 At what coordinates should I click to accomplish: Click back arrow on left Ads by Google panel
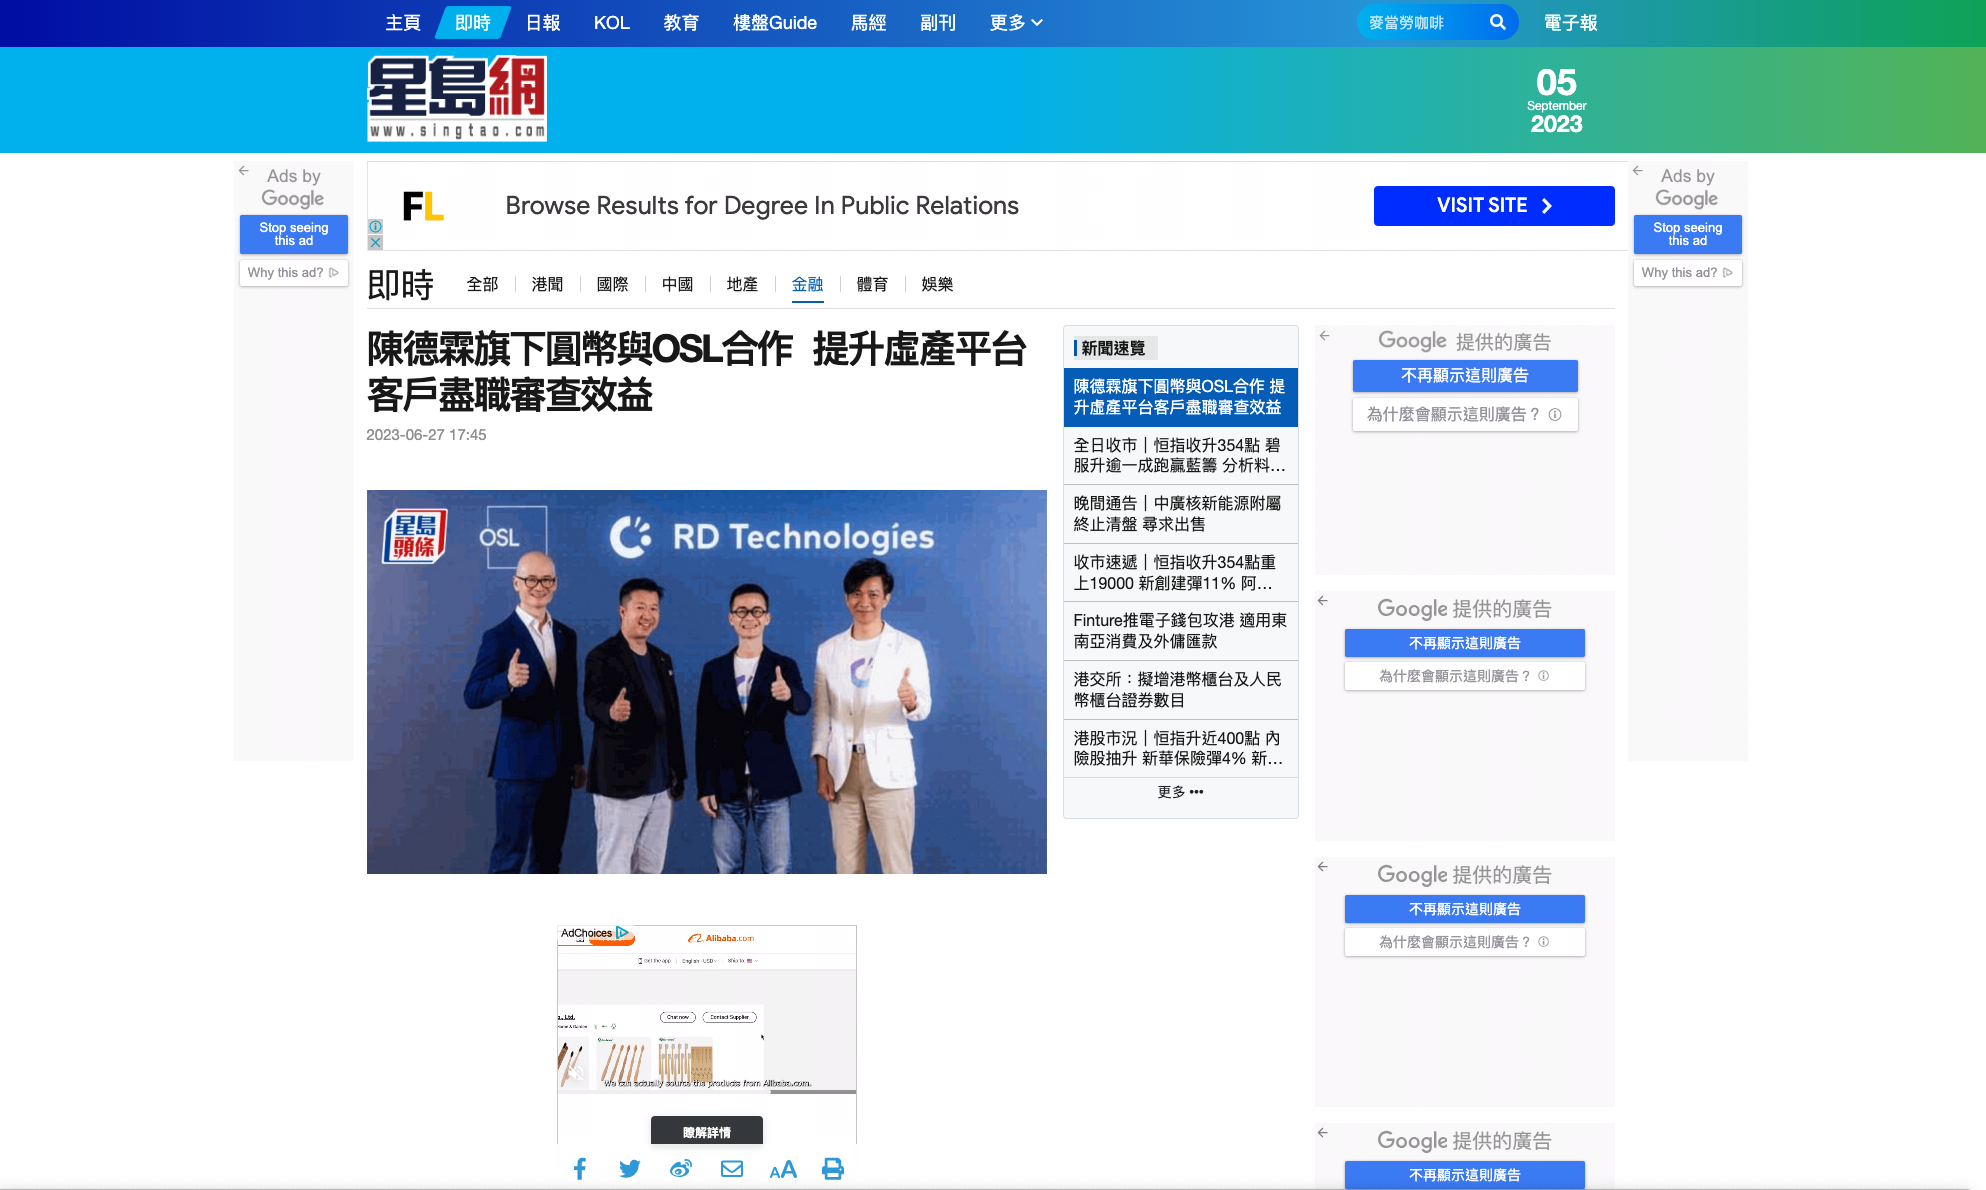click(243, 171)
